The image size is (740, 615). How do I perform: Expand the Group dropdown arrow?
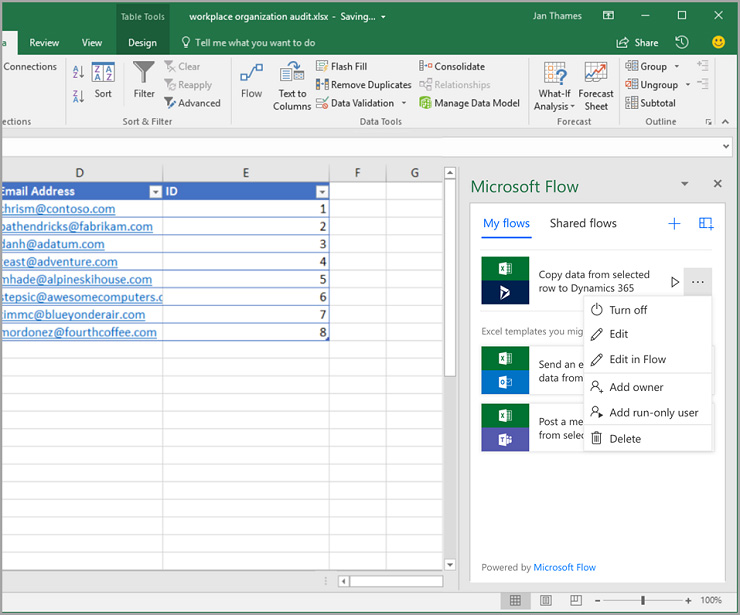pos(677,67)
